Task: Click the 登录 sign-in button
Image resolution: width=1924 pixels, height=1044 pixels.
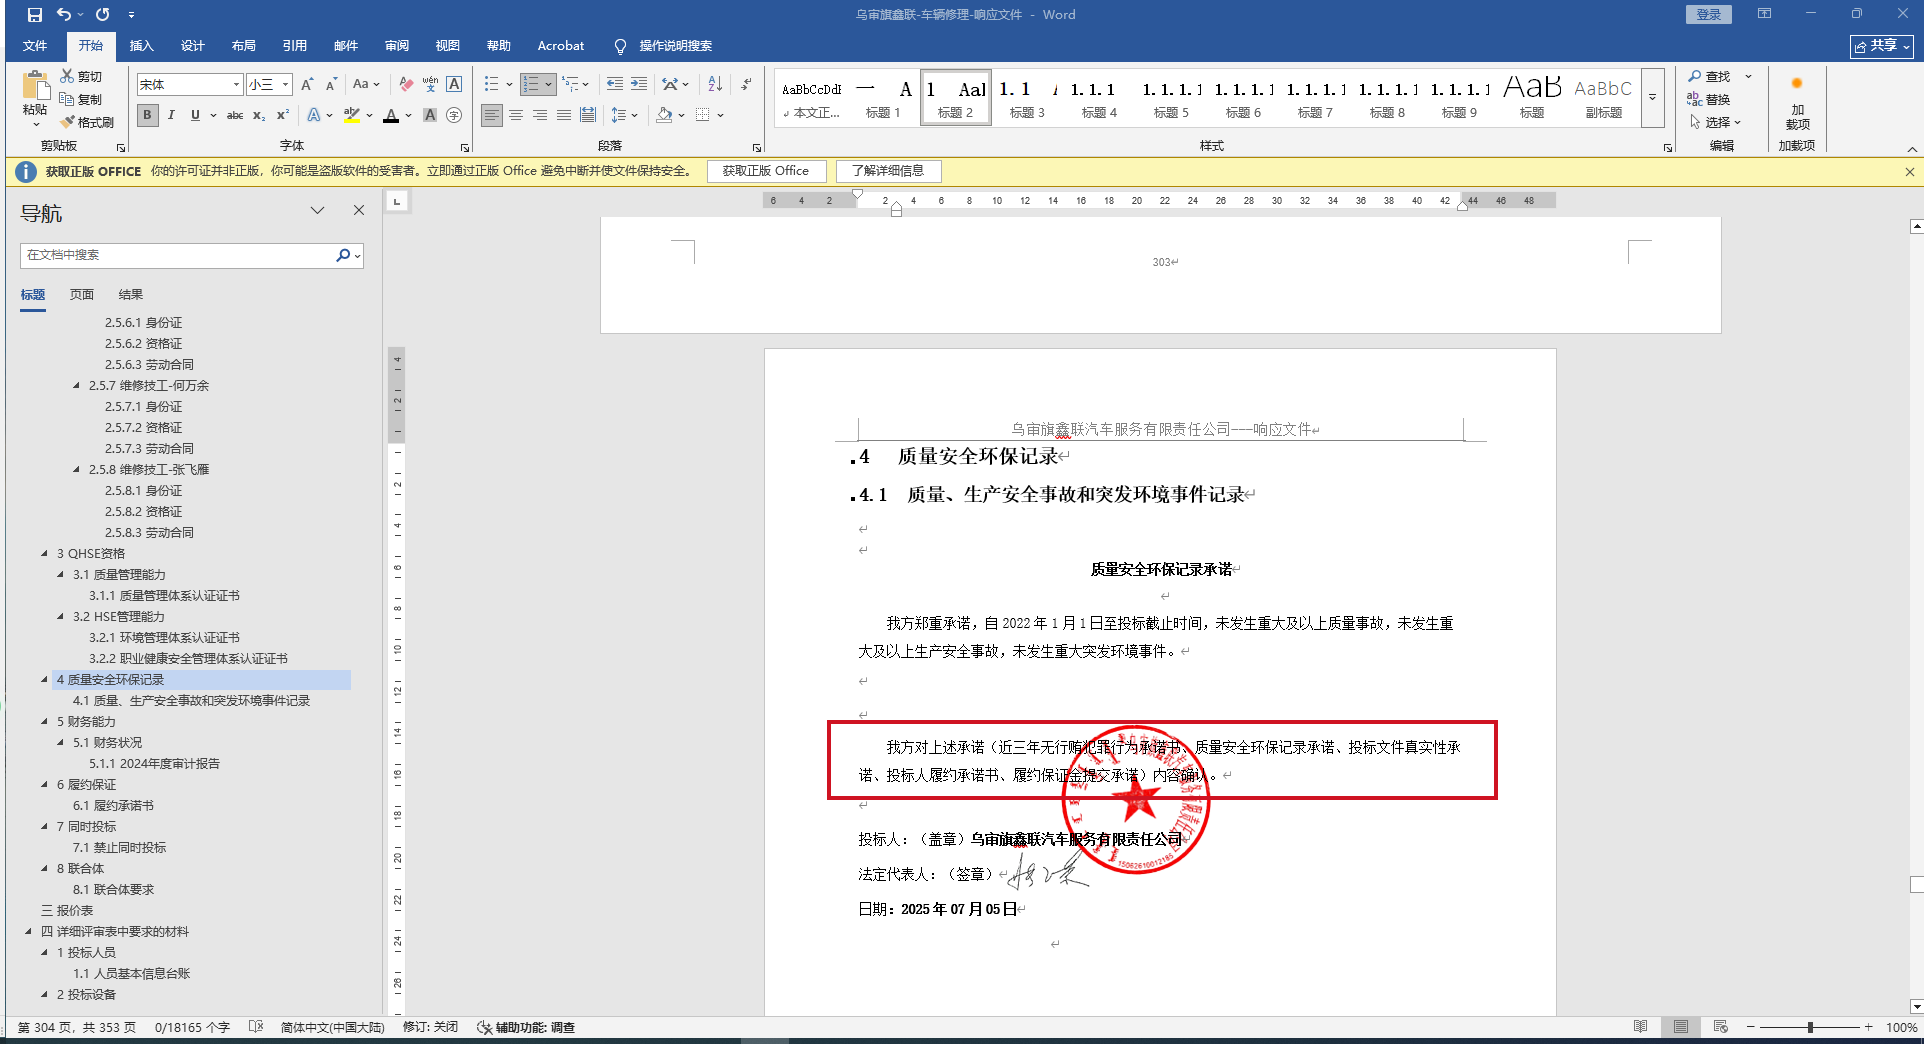Action: (1709, 14)
